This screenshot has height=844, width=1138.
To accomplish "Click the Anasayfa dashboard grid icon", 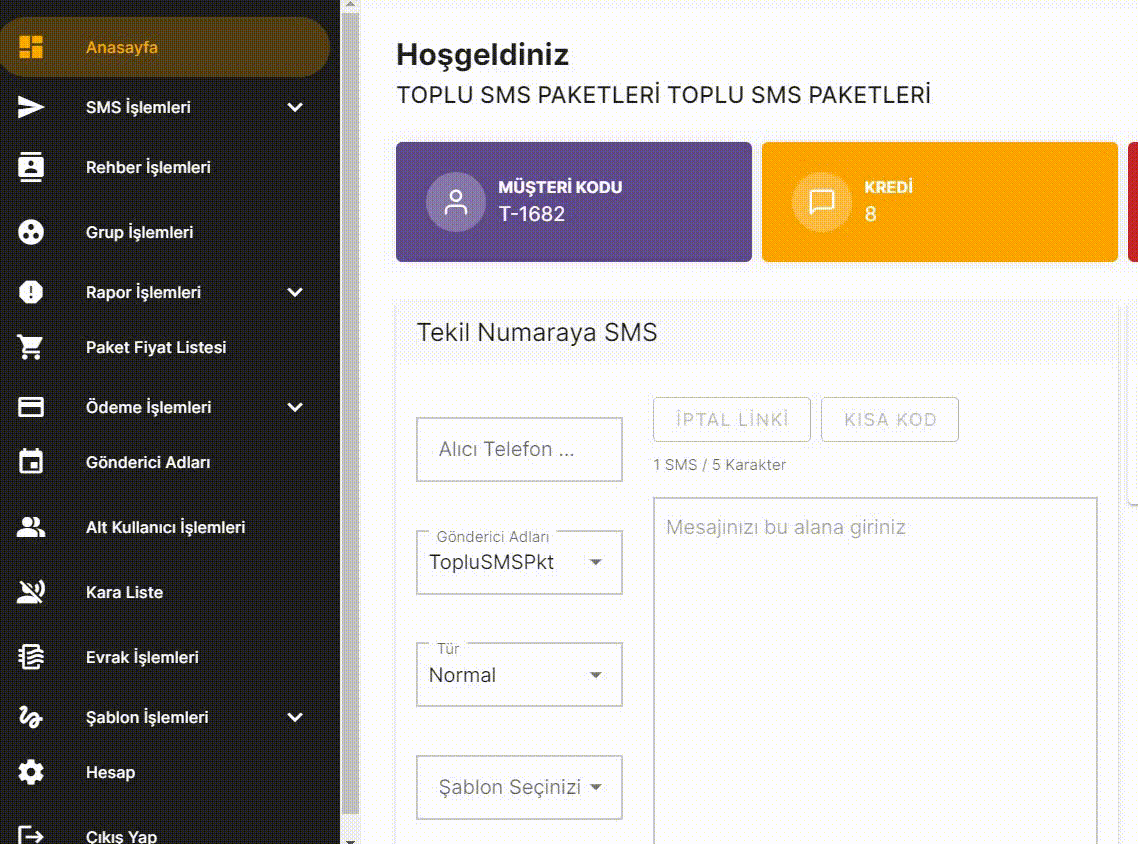I will [x=30, y=47].
